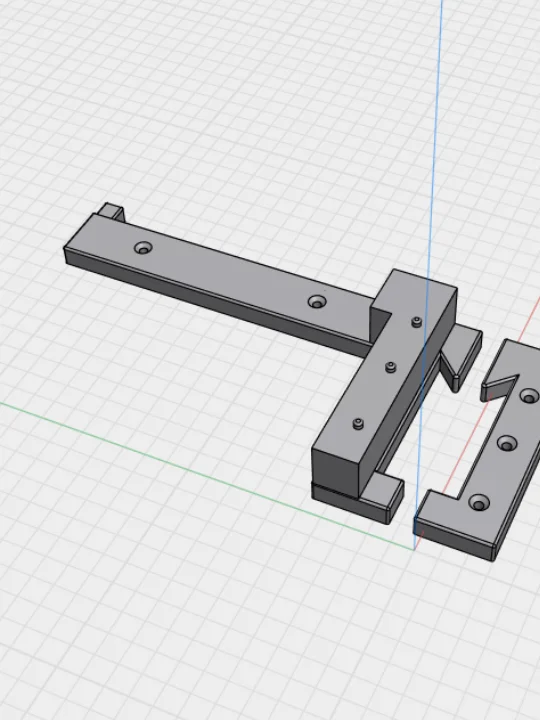The width and height of the screenshot is (540, 720).
Task: Click the small tab at the long arm's tip
Action: pyautogui.click(x=111, y=212)
